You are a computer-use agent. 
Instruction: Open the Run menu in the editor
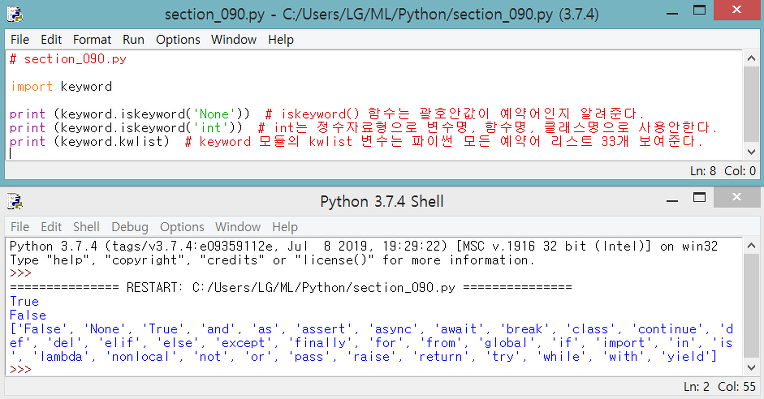pyautogui.click(x=134, y=39)
